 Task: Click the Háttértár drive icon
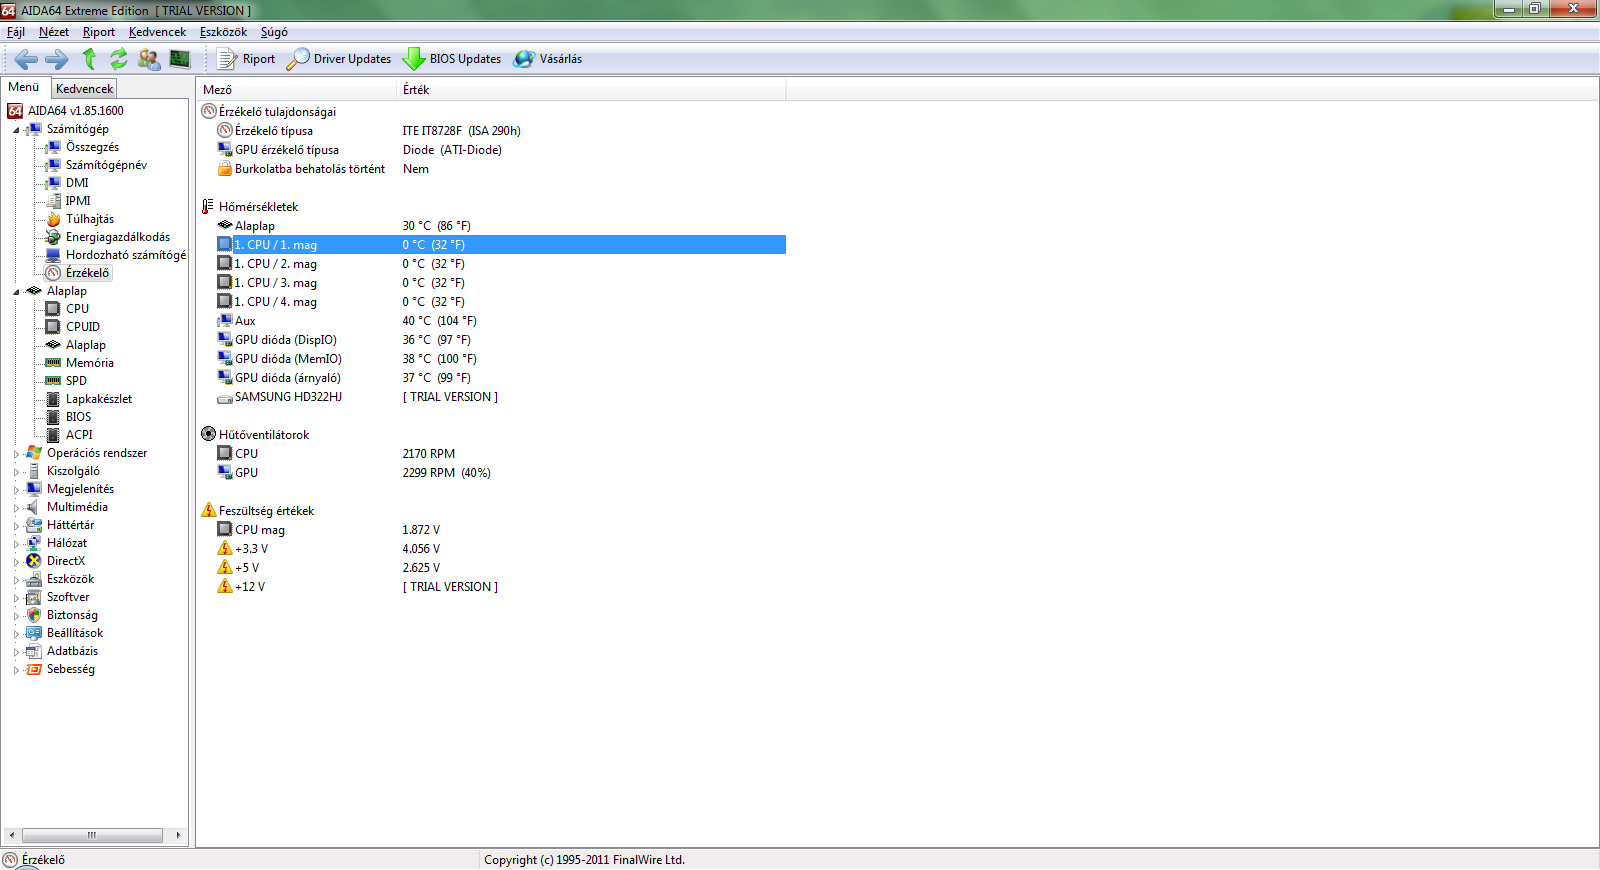pos(34,525)
